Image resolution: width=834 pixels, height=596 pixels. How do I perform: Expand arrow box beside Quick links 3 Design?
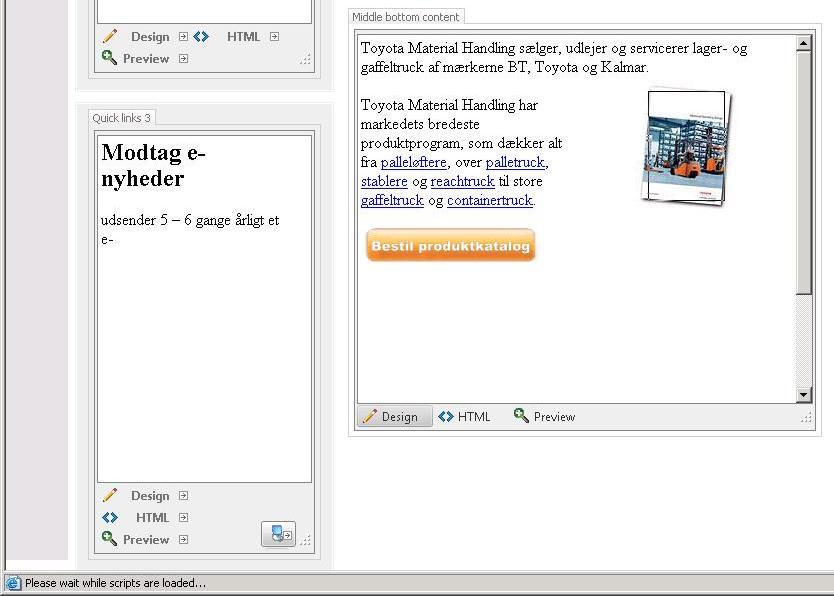pyautogui.click(x=184, y=496)
